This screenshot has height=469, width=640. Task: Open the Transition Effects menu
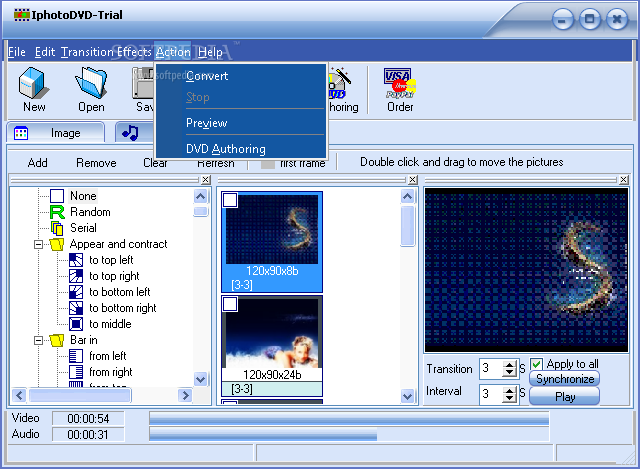coord(106,52)
